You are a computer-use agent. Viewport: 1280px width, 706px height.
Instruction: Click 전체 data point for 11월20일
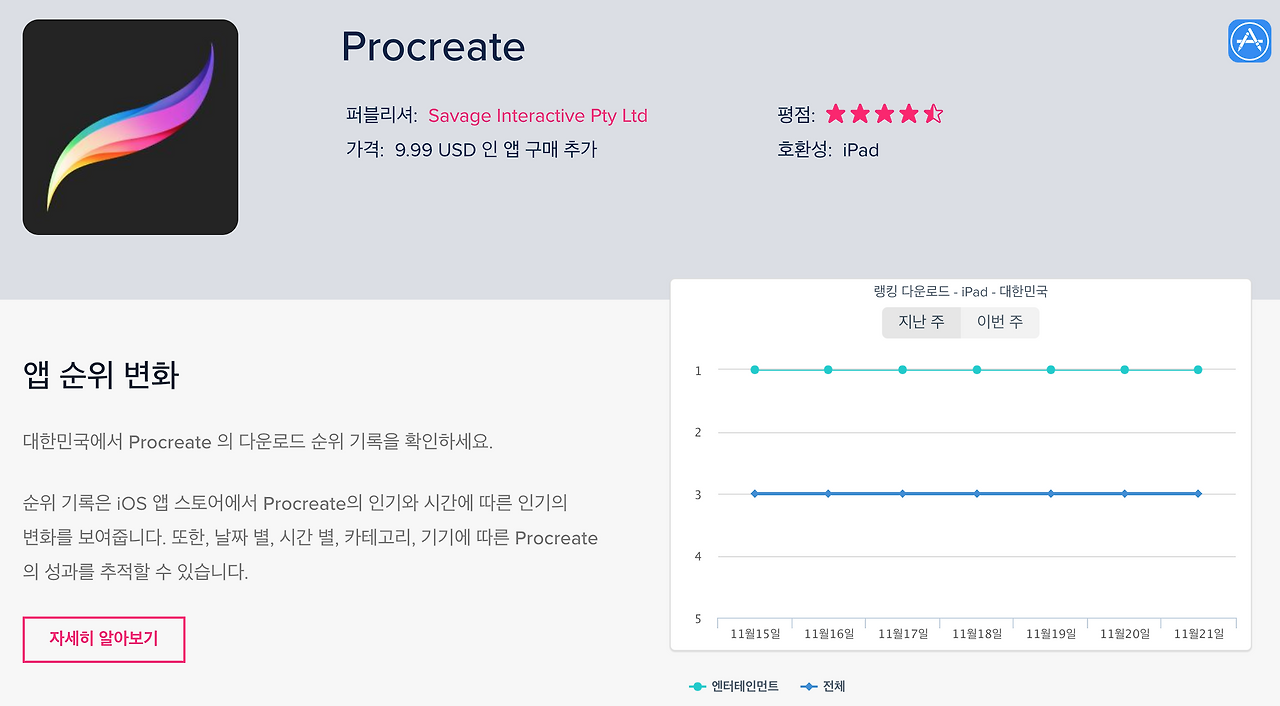(1124, 494)
